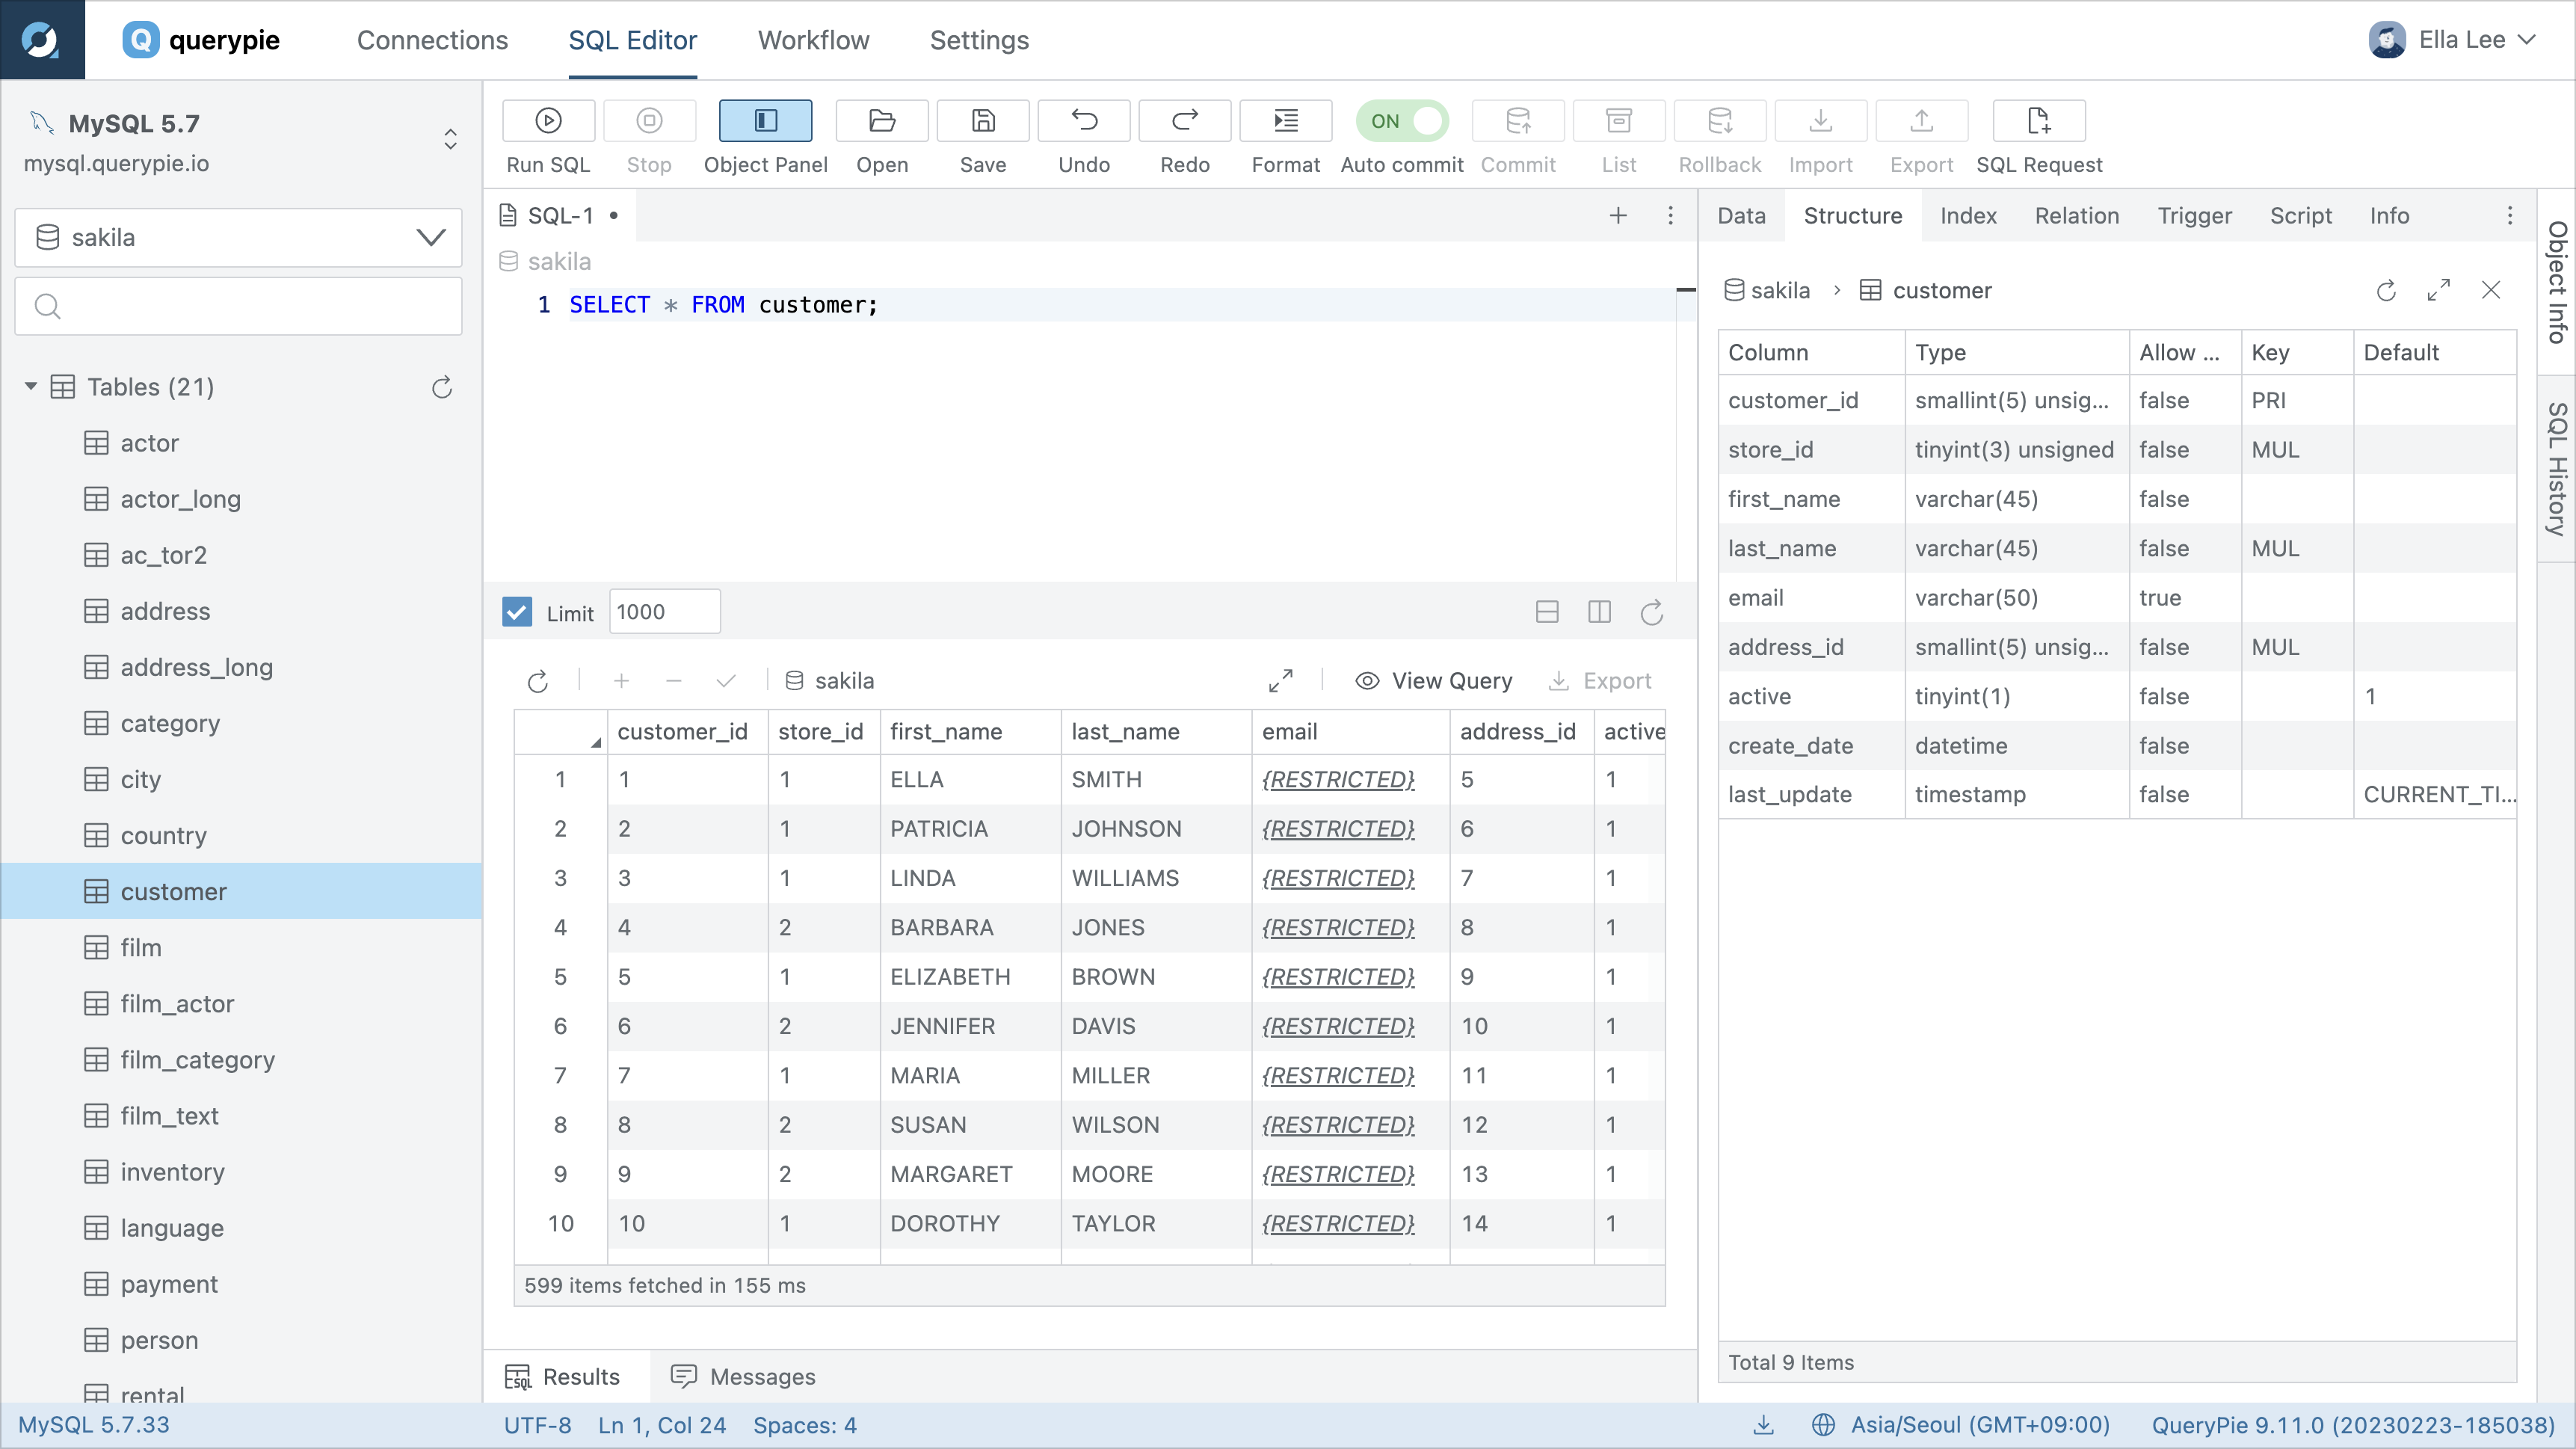Open the sakila database dropdown
This screenshot has width=2576, height=1449.
238,237
